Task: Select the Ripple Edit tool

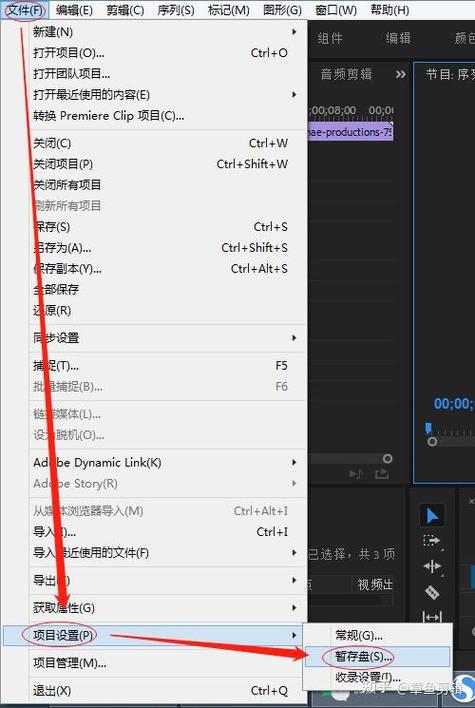Action: click(x=432, y=566)
